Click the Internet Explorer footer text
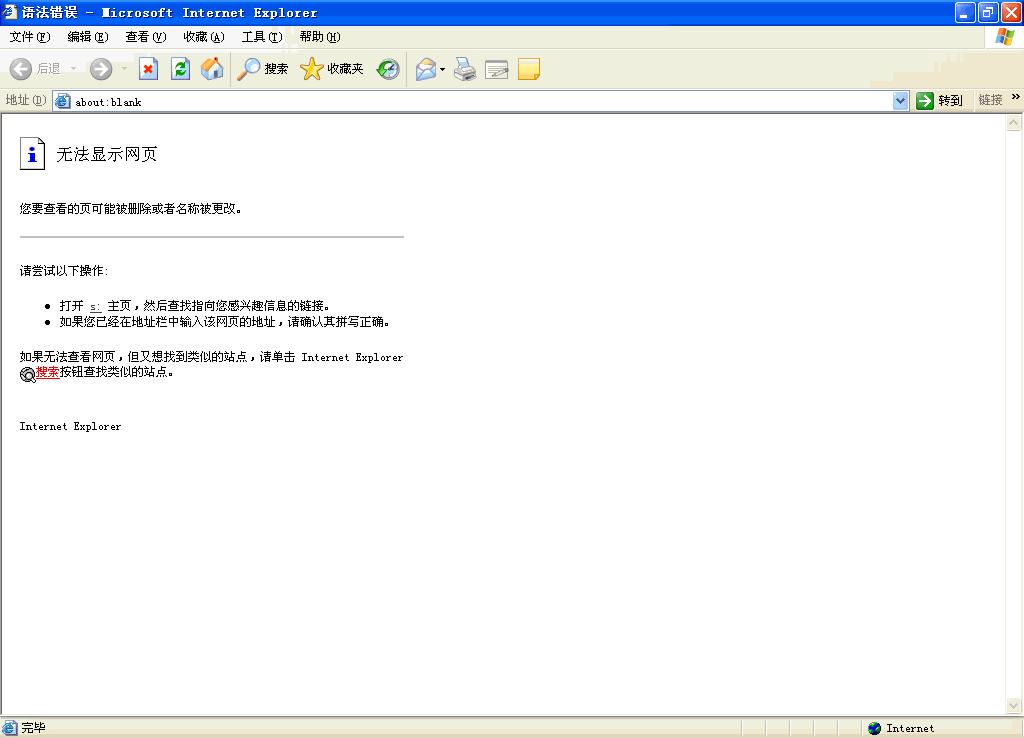 [x=70, y=426]
